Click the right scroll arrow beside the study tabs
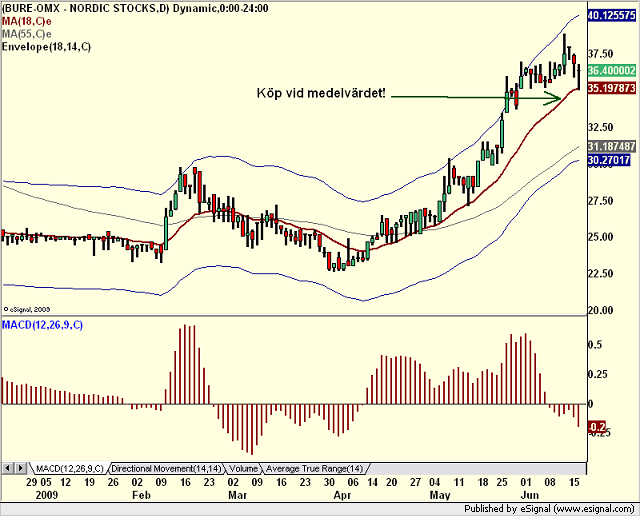 tap(21, 468)
